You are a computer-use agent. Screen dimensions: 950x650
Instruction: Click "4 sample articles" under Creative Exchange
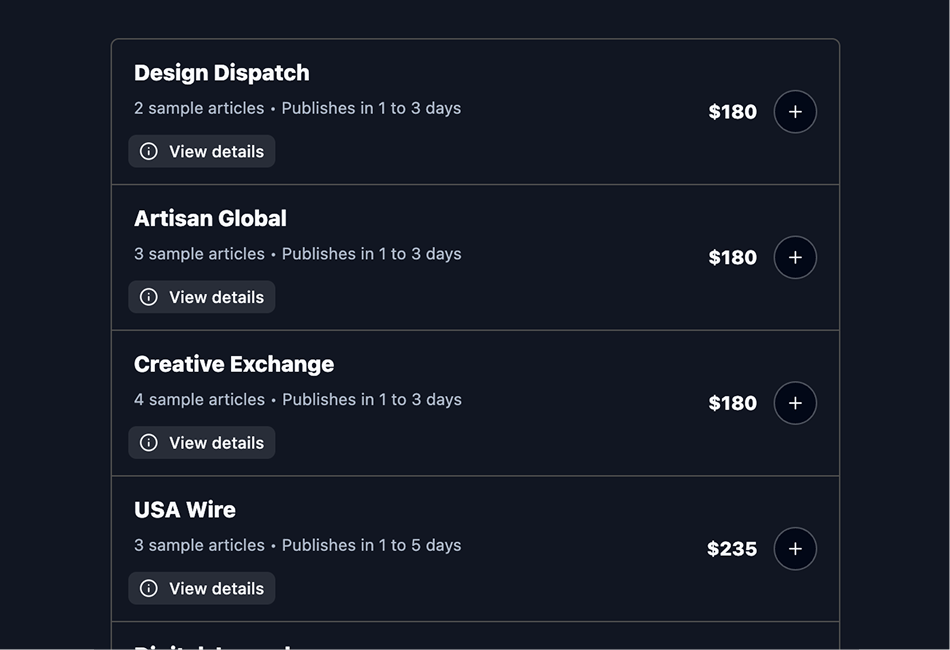tap(199, 400)
